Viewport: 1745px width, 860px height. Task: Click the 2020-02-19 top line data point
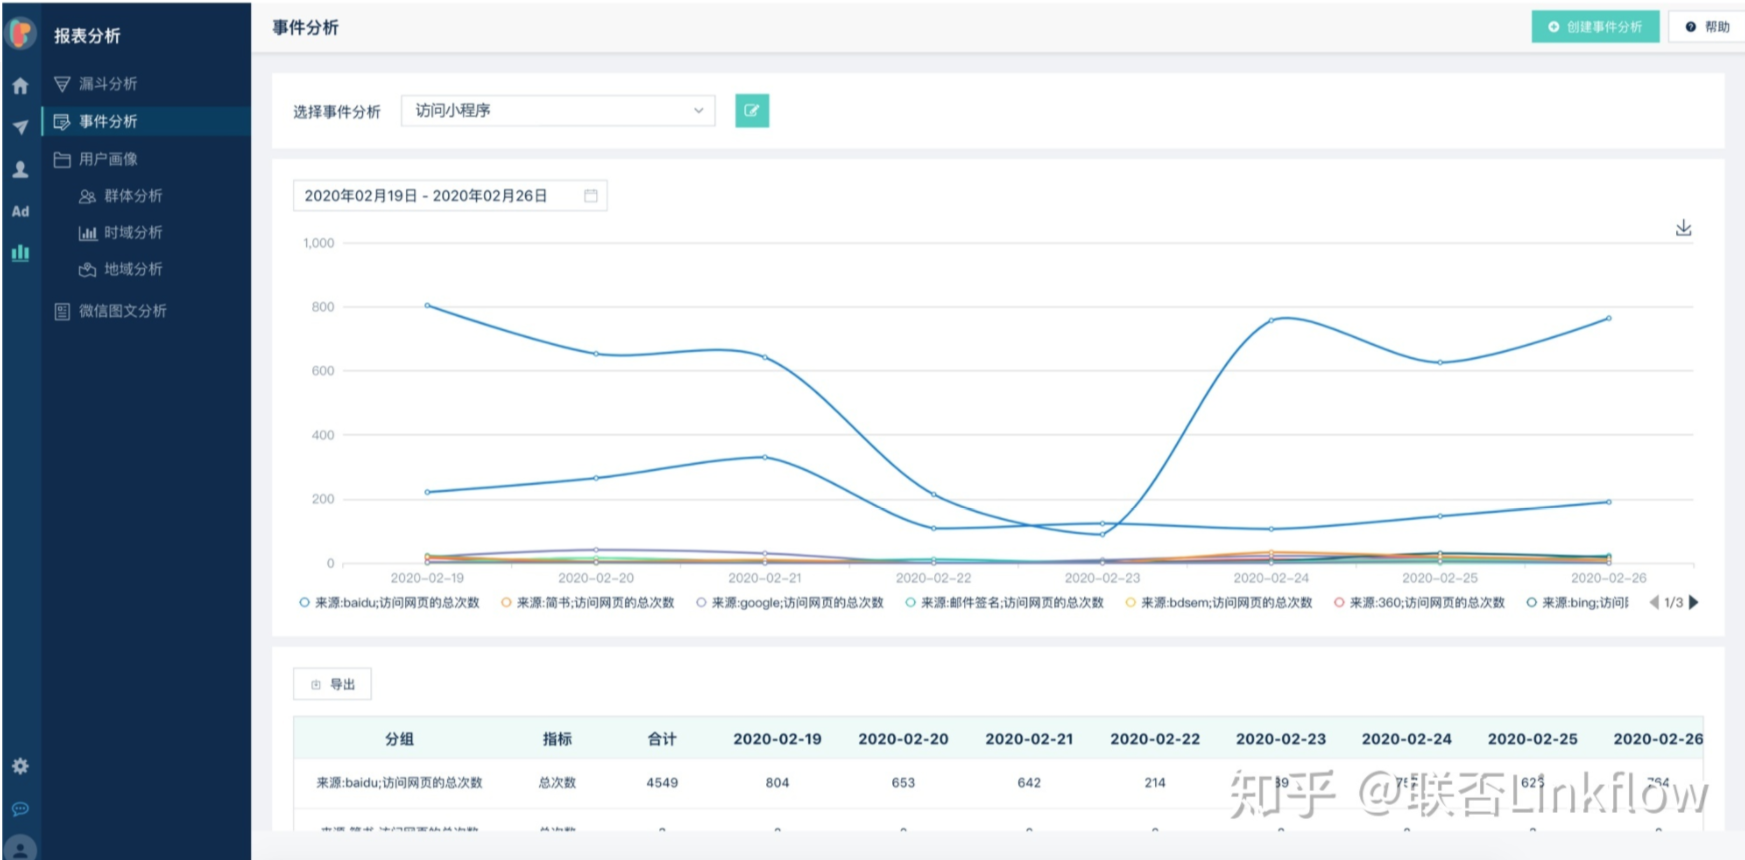(427, 305)
